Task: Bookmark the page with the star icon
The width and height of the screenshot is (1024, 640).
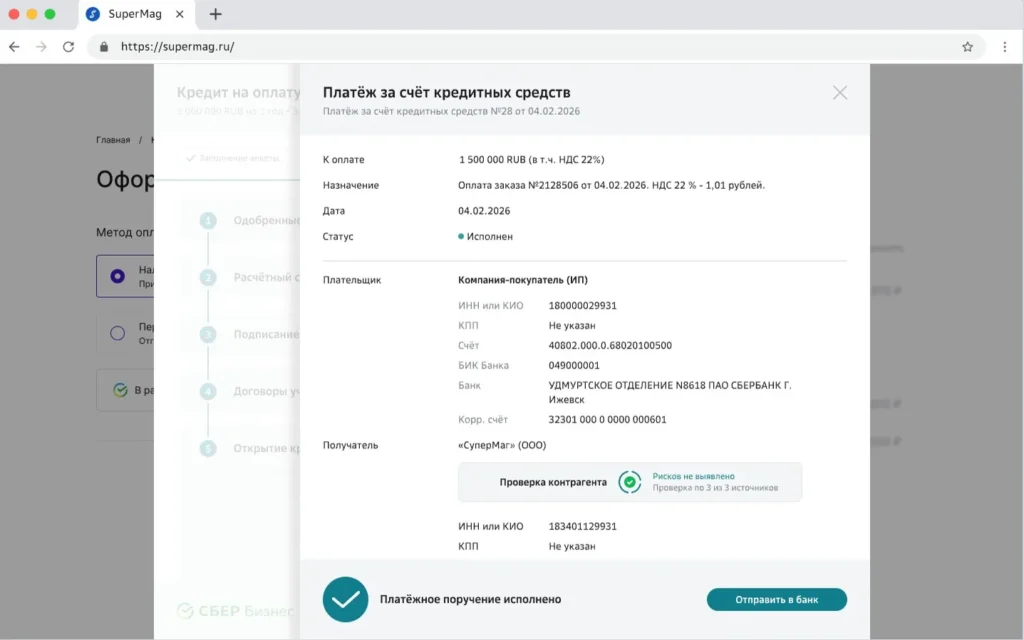Action: pos(967,46)
